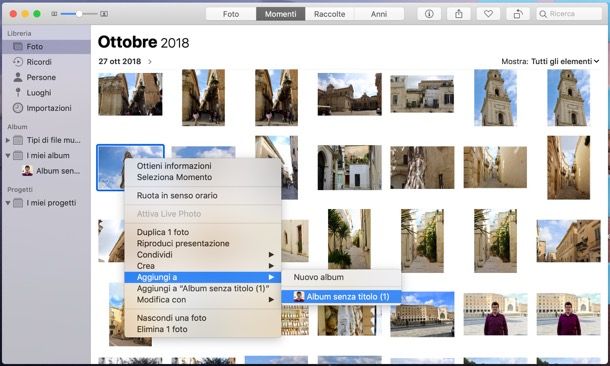The image size is (610, 366).
Task: Collapse I miei progetti disclosure triangle
Action: [x=7, y=203]
